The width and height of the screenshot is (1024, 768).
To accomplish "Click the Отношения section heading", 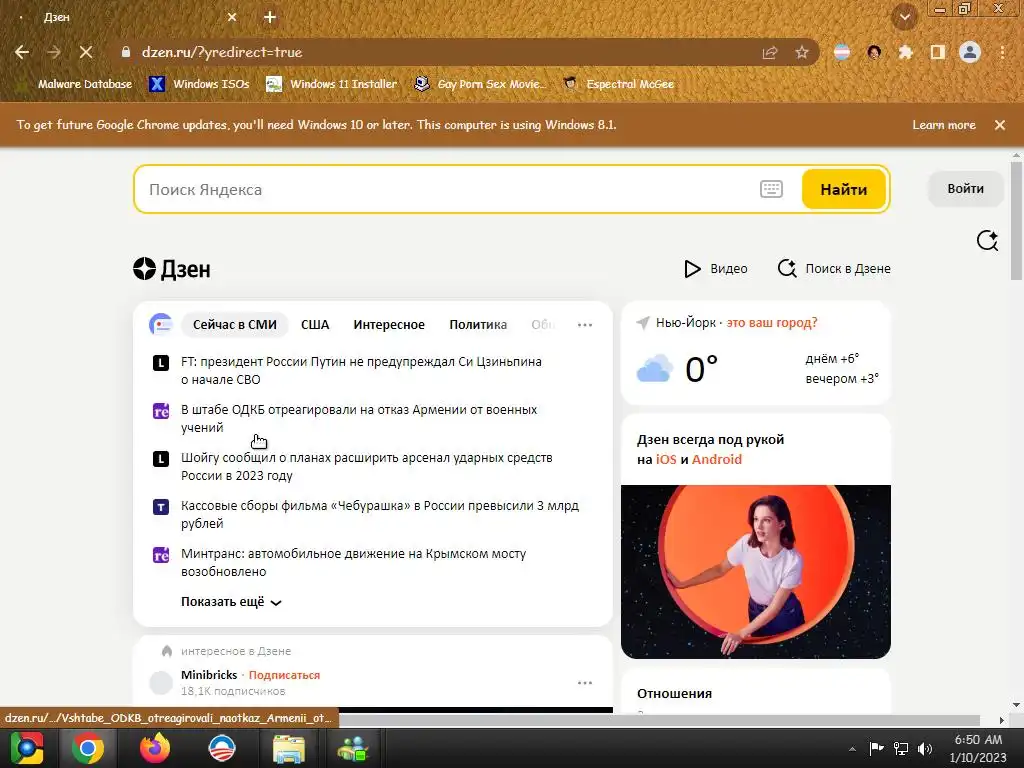I will [675, 694].
